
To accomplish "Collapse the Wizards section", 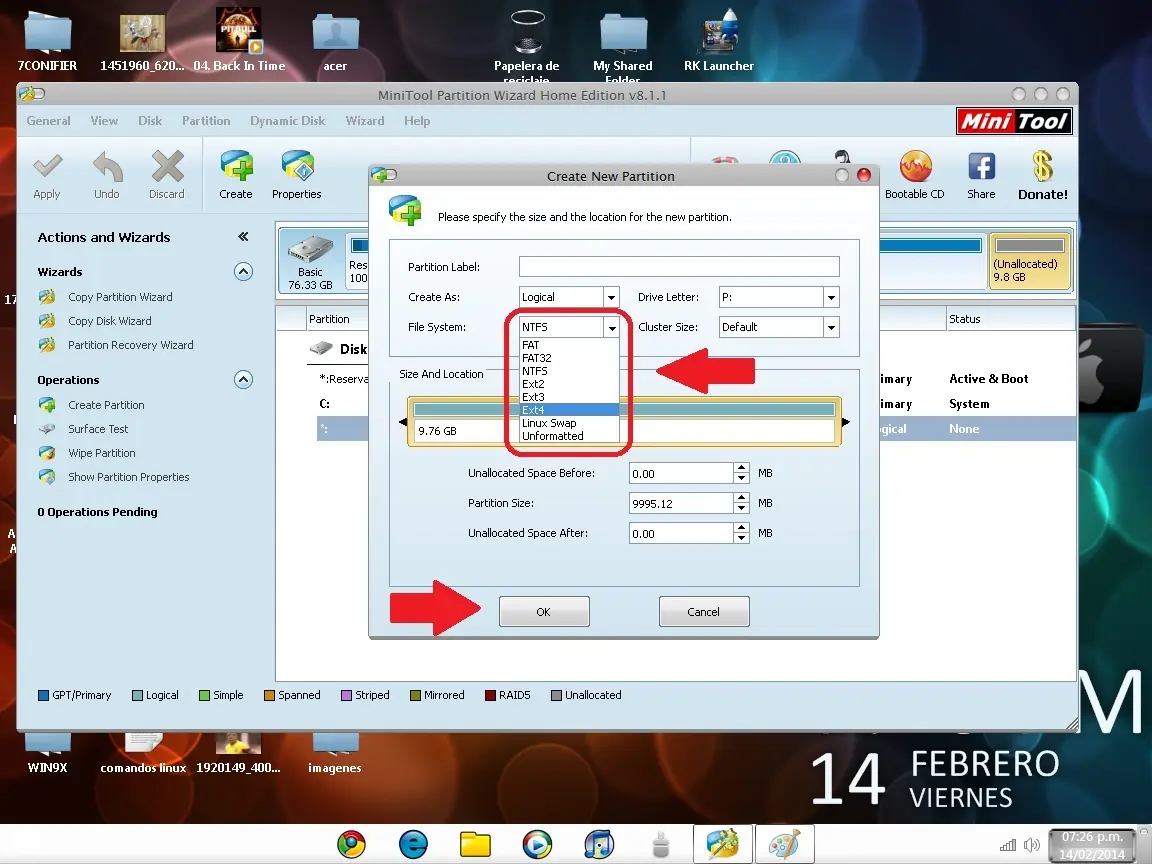I will point(243,272).
